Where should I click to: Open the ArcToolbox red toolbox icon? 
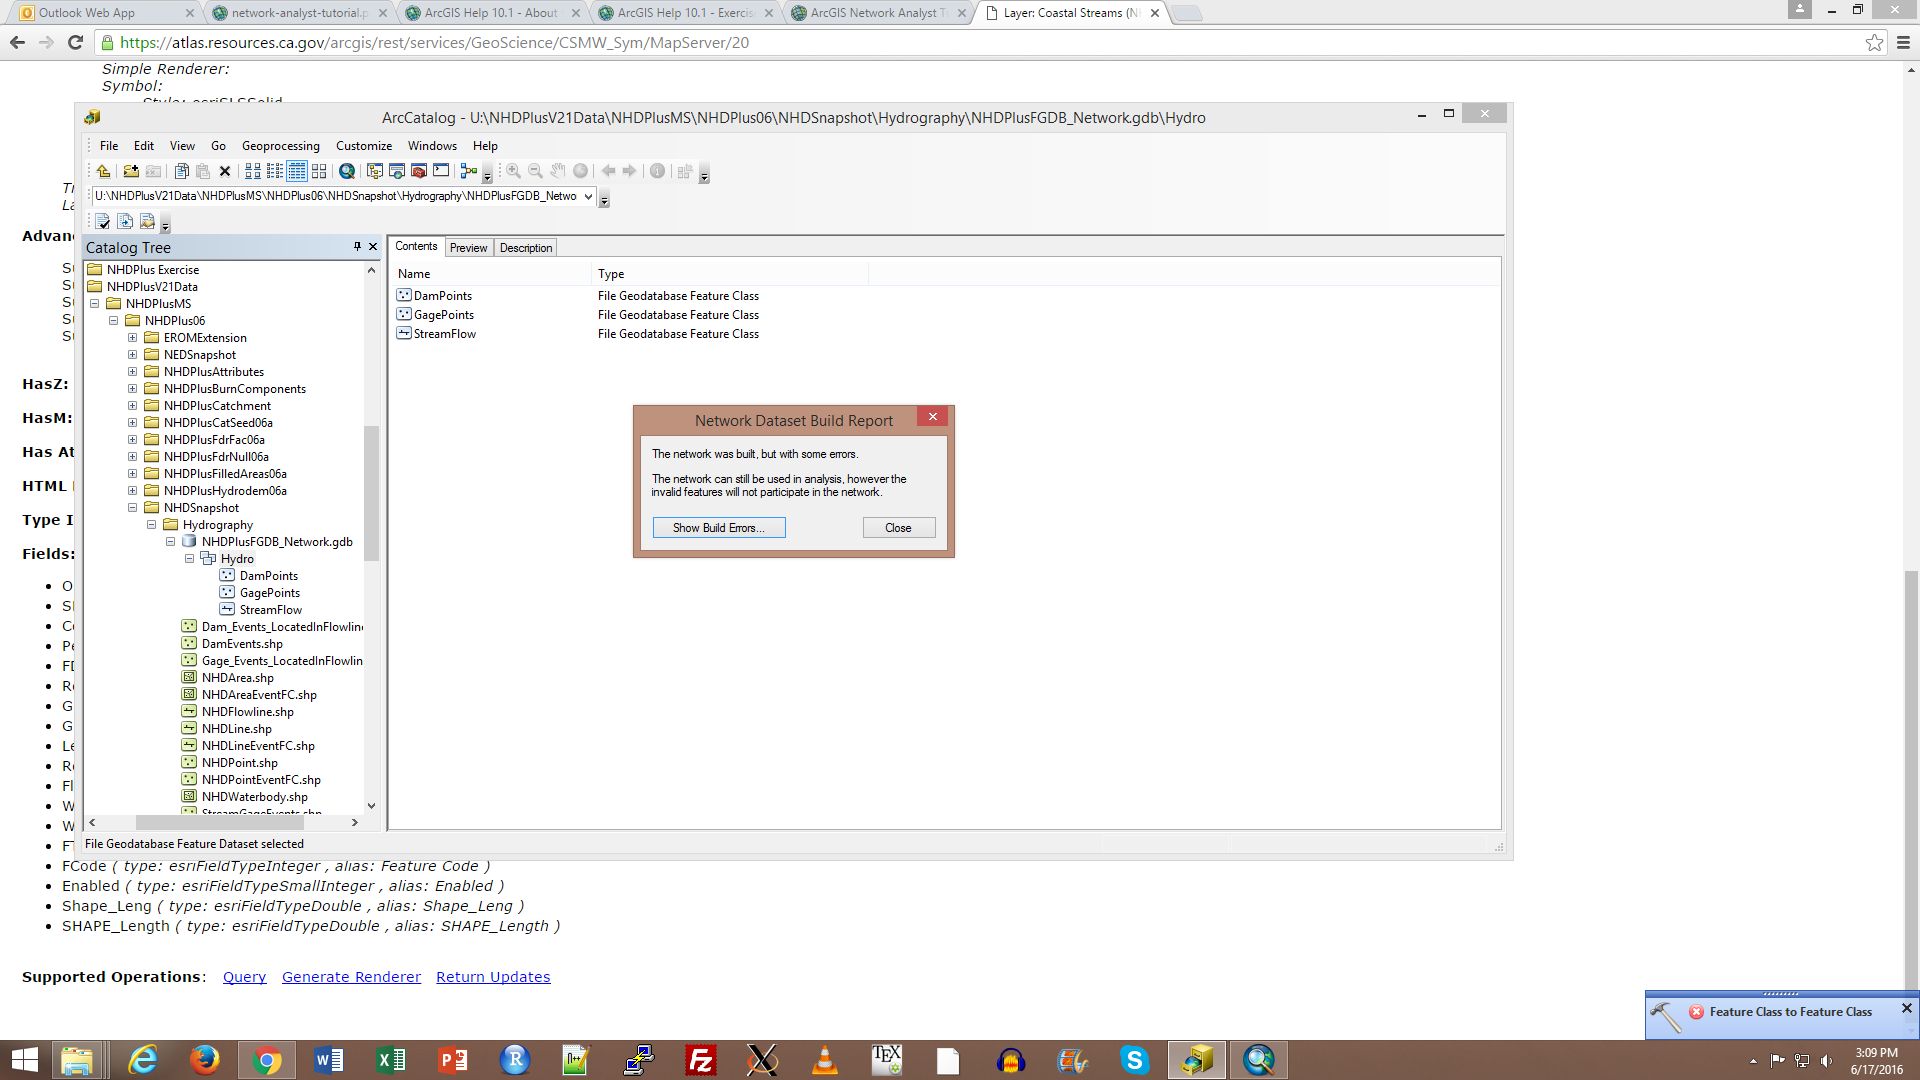coord(419,171)
